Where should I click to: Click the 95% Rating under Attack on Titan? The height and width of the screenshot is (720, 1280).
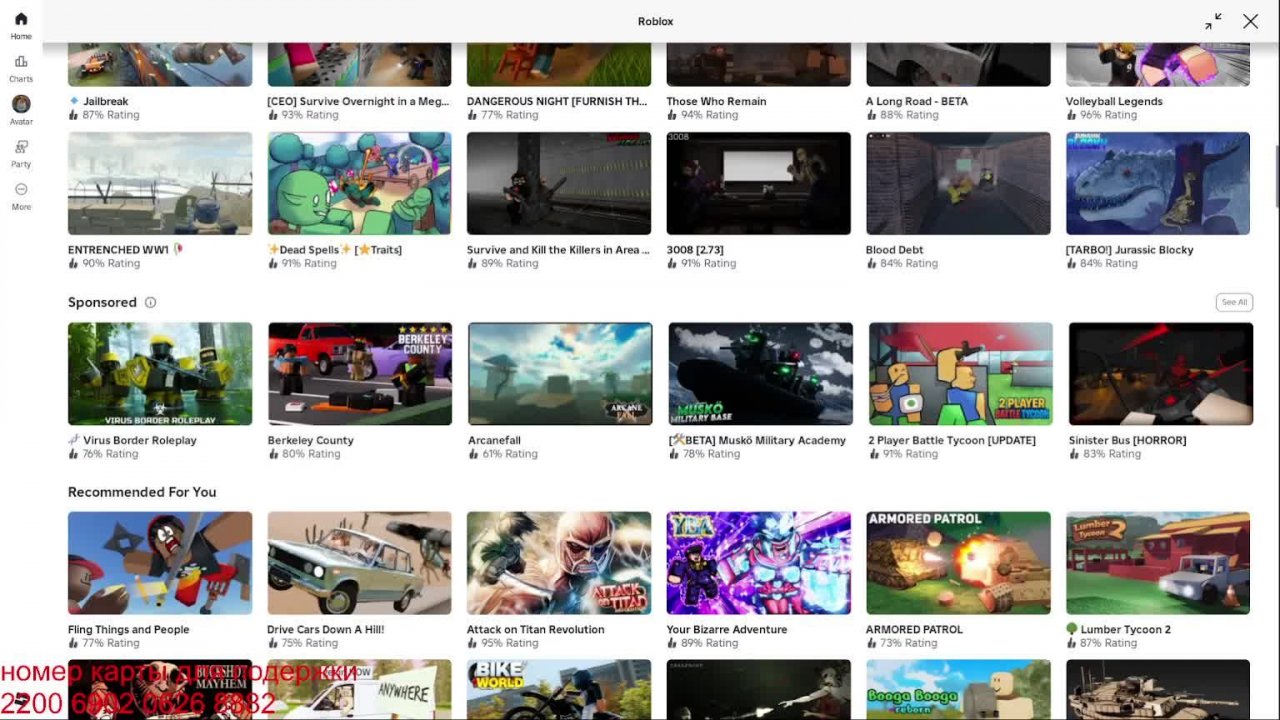502,643
